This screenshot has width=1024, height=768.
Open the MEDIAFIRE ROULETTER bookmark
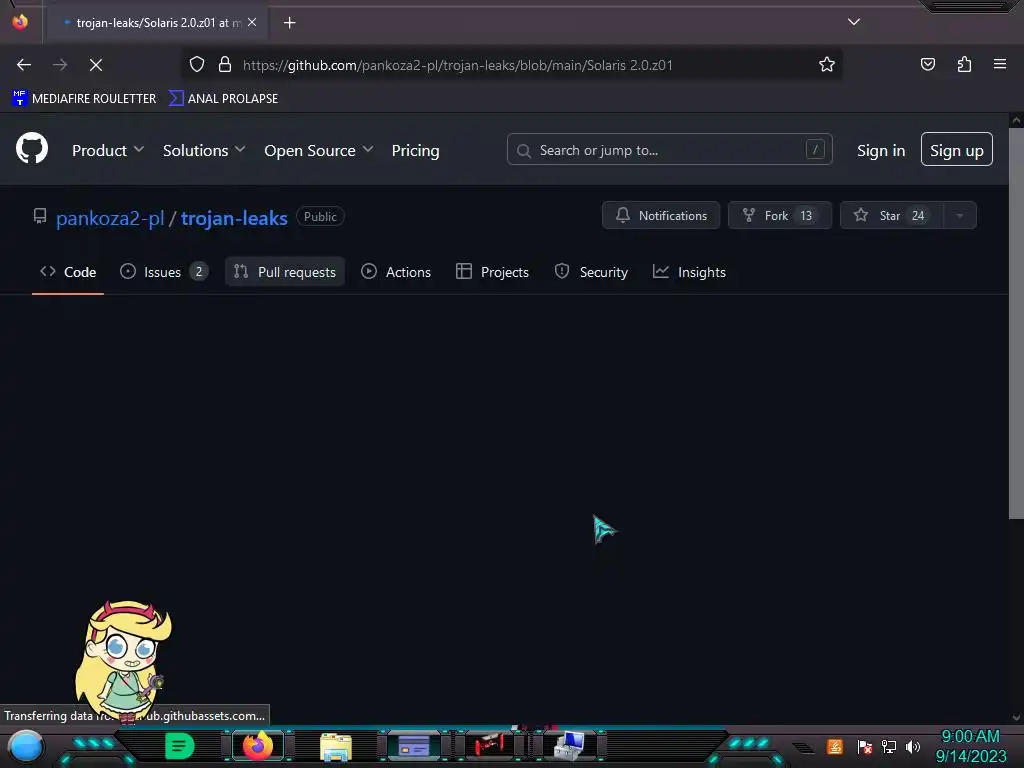84,99
